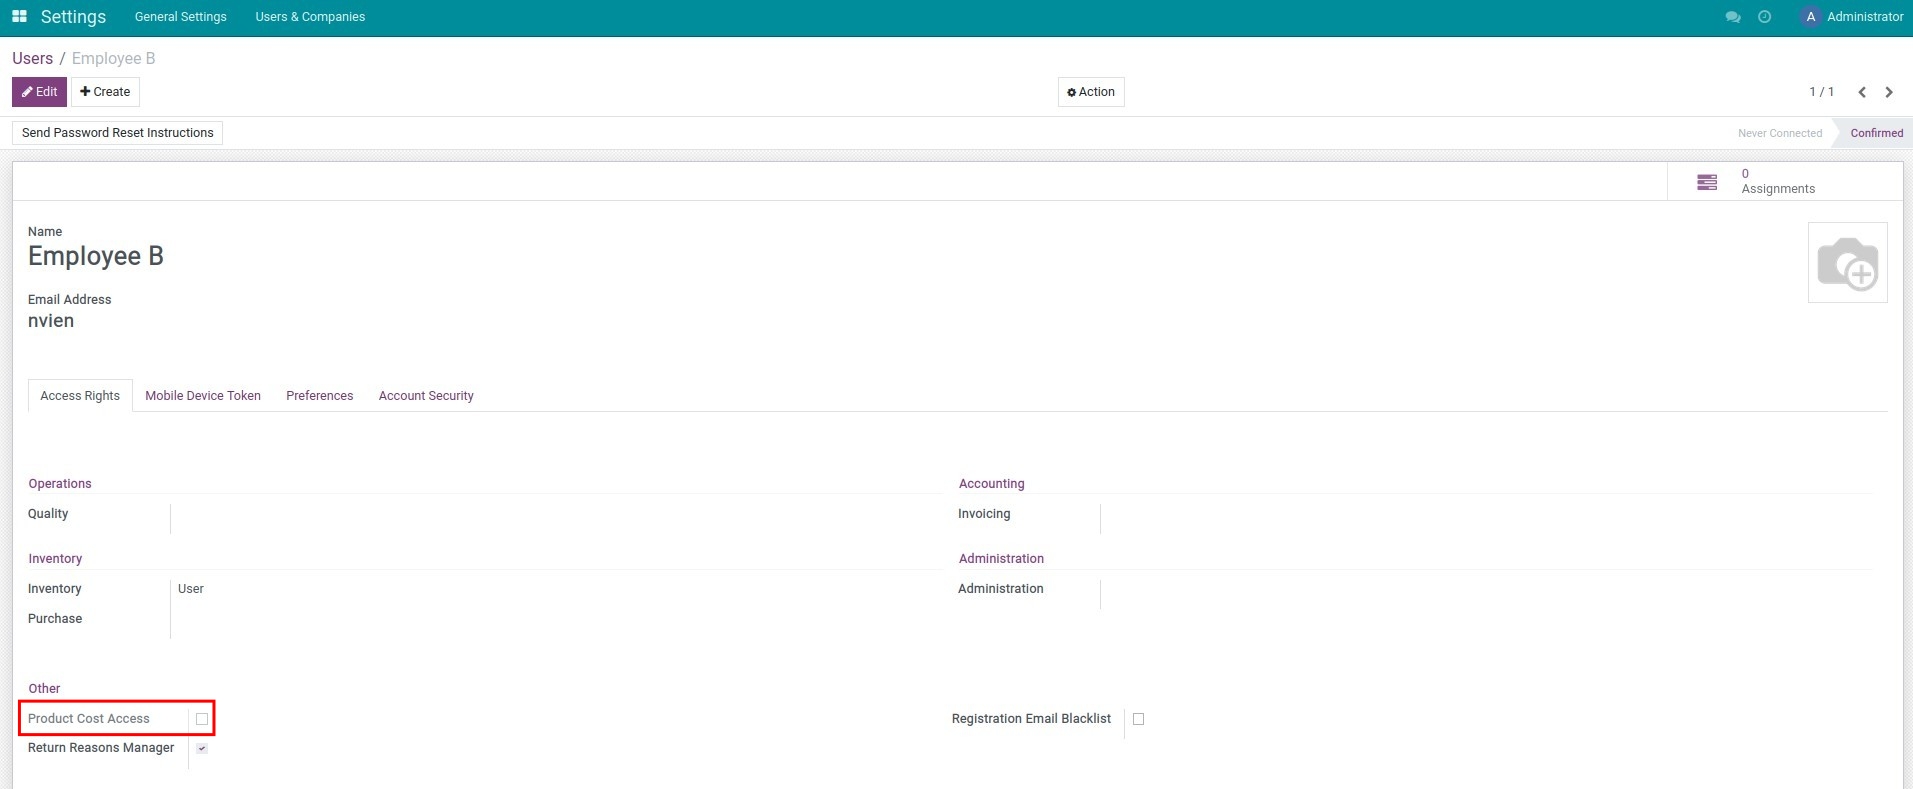Screen dimensions: 1913x789
Task: Toggle the Product Cost Access checkbox
Action: point(202,719)
